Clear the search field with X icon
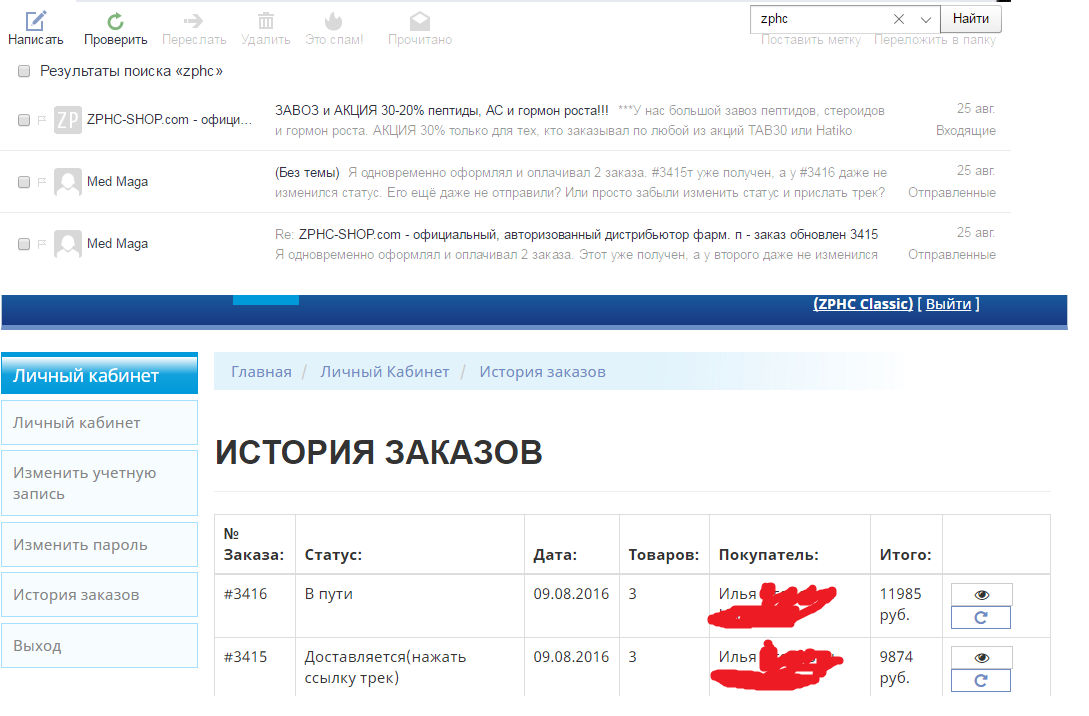The image size is (1089, 716). tap(898, 19)
